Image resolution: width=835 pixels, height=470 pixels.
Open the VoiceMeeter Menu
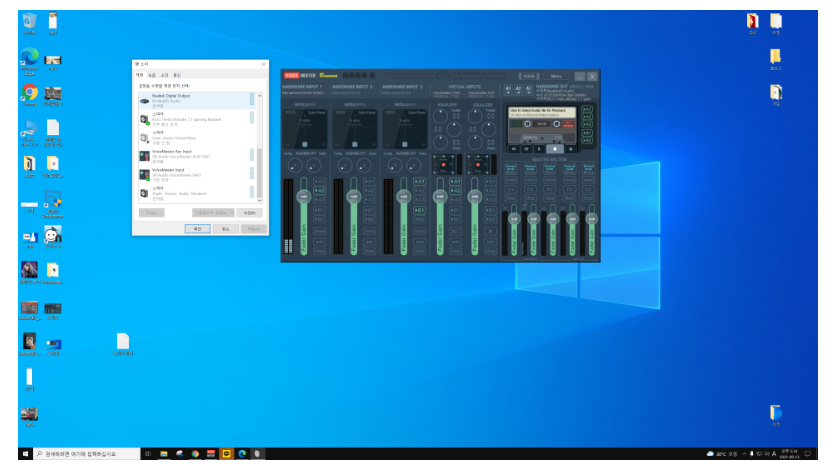tap(556, 76)
